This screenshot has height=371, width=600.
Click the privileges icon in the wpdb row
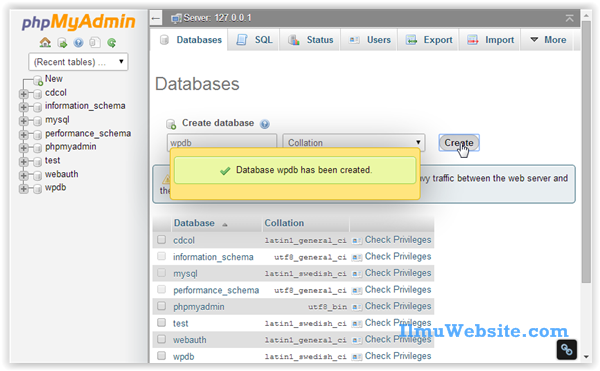(x=357, y=357)
